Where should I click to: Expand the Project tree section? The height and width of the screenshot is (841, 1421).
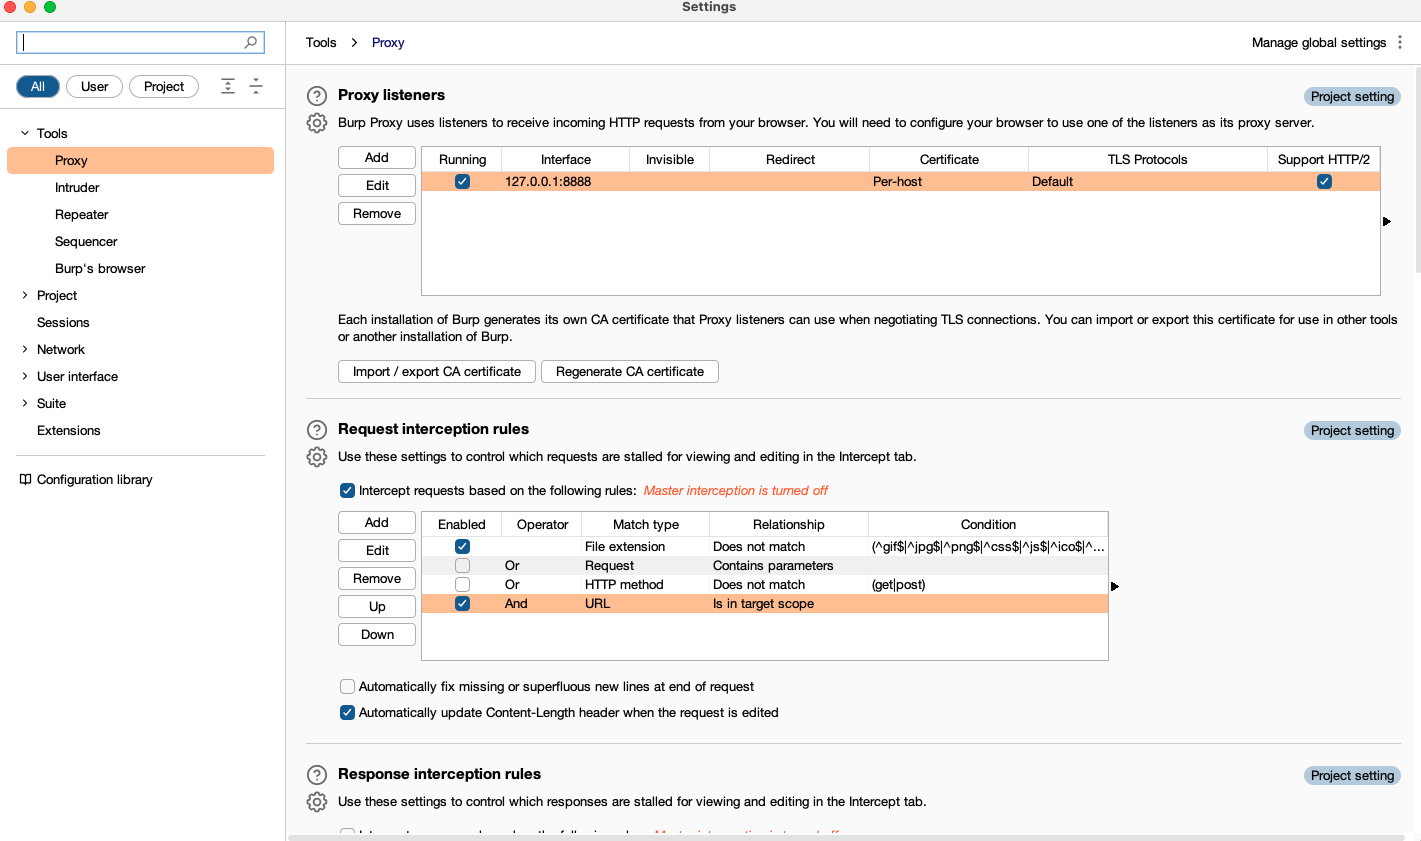tap(25, 295)
